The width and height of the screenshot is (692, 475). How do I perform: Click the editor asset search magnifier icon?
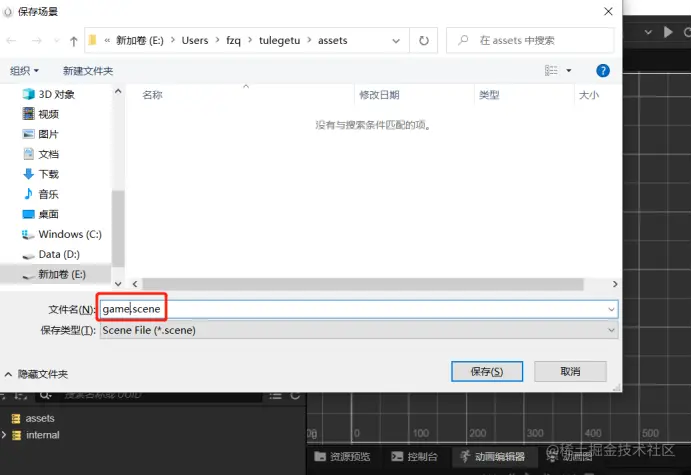[45, 395]
